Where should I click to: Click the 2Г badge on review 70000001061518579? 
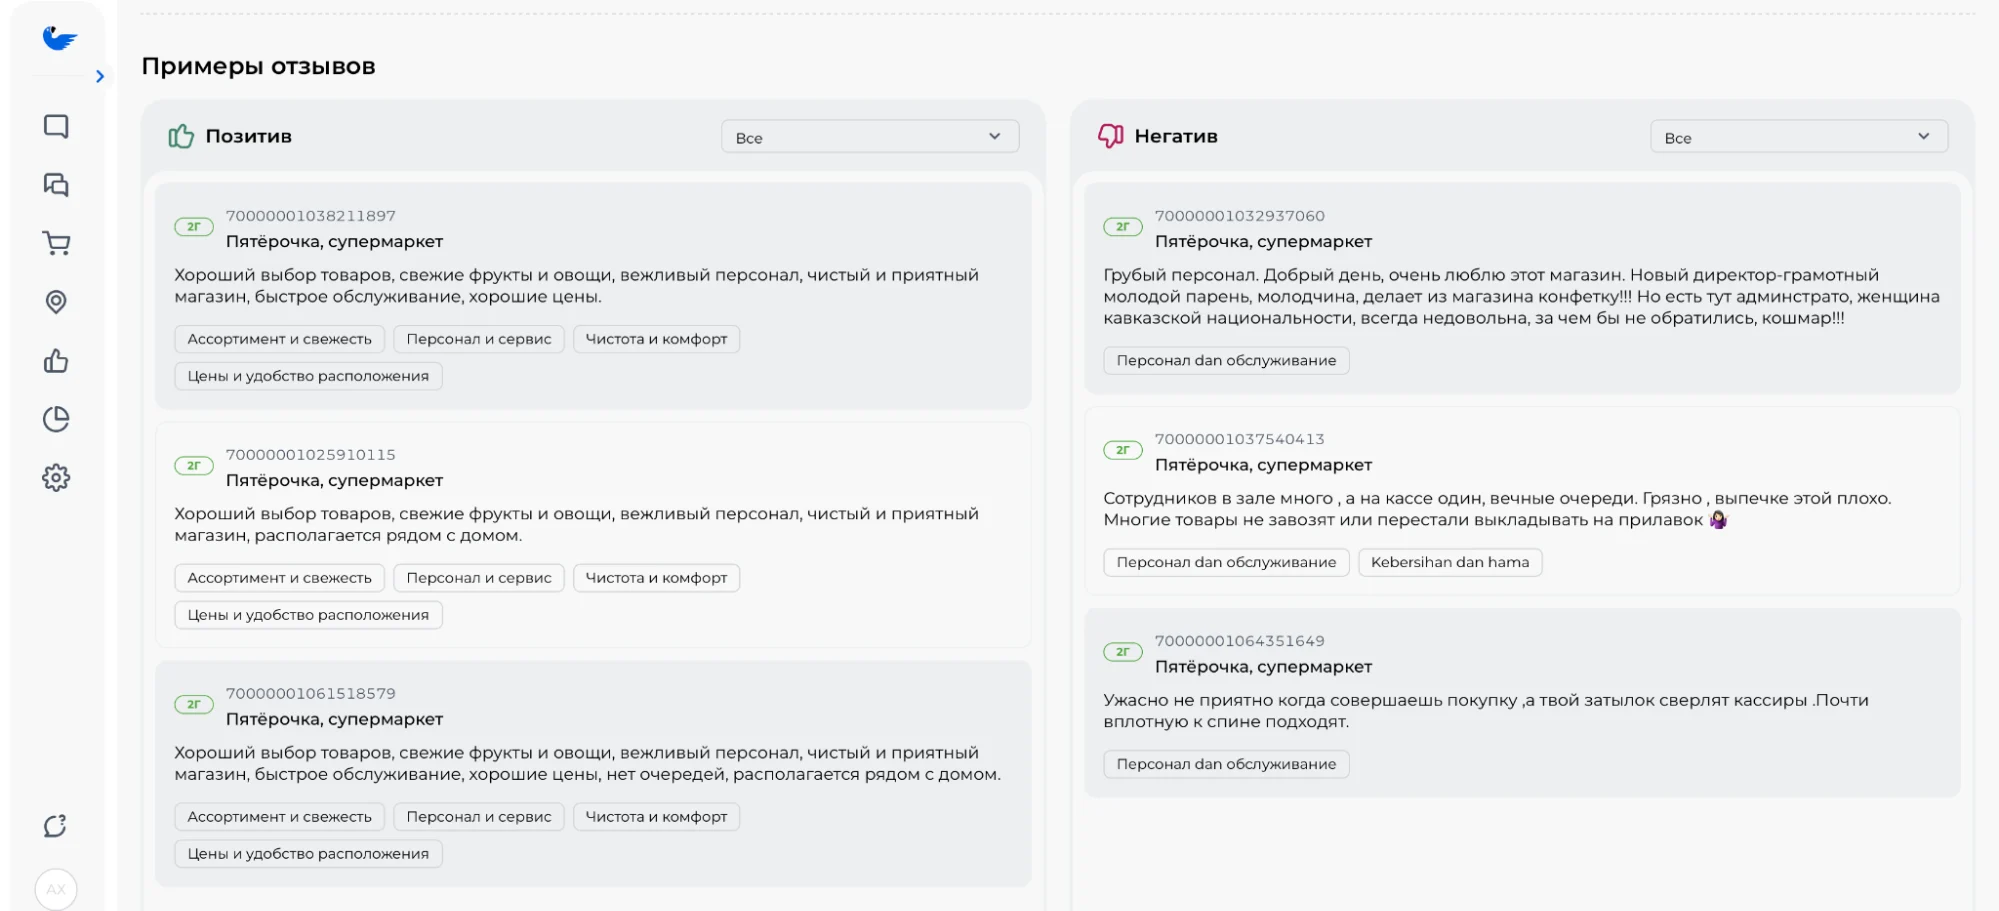click(194, 705)
